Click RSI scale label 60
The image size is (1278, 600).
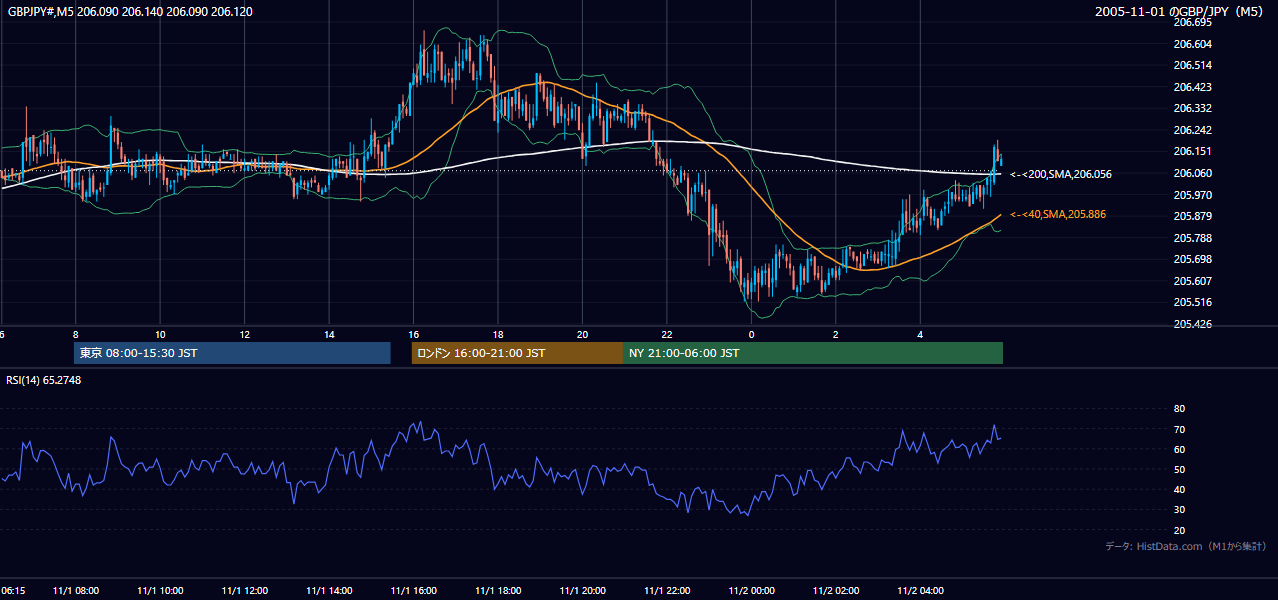[1179, 449]
